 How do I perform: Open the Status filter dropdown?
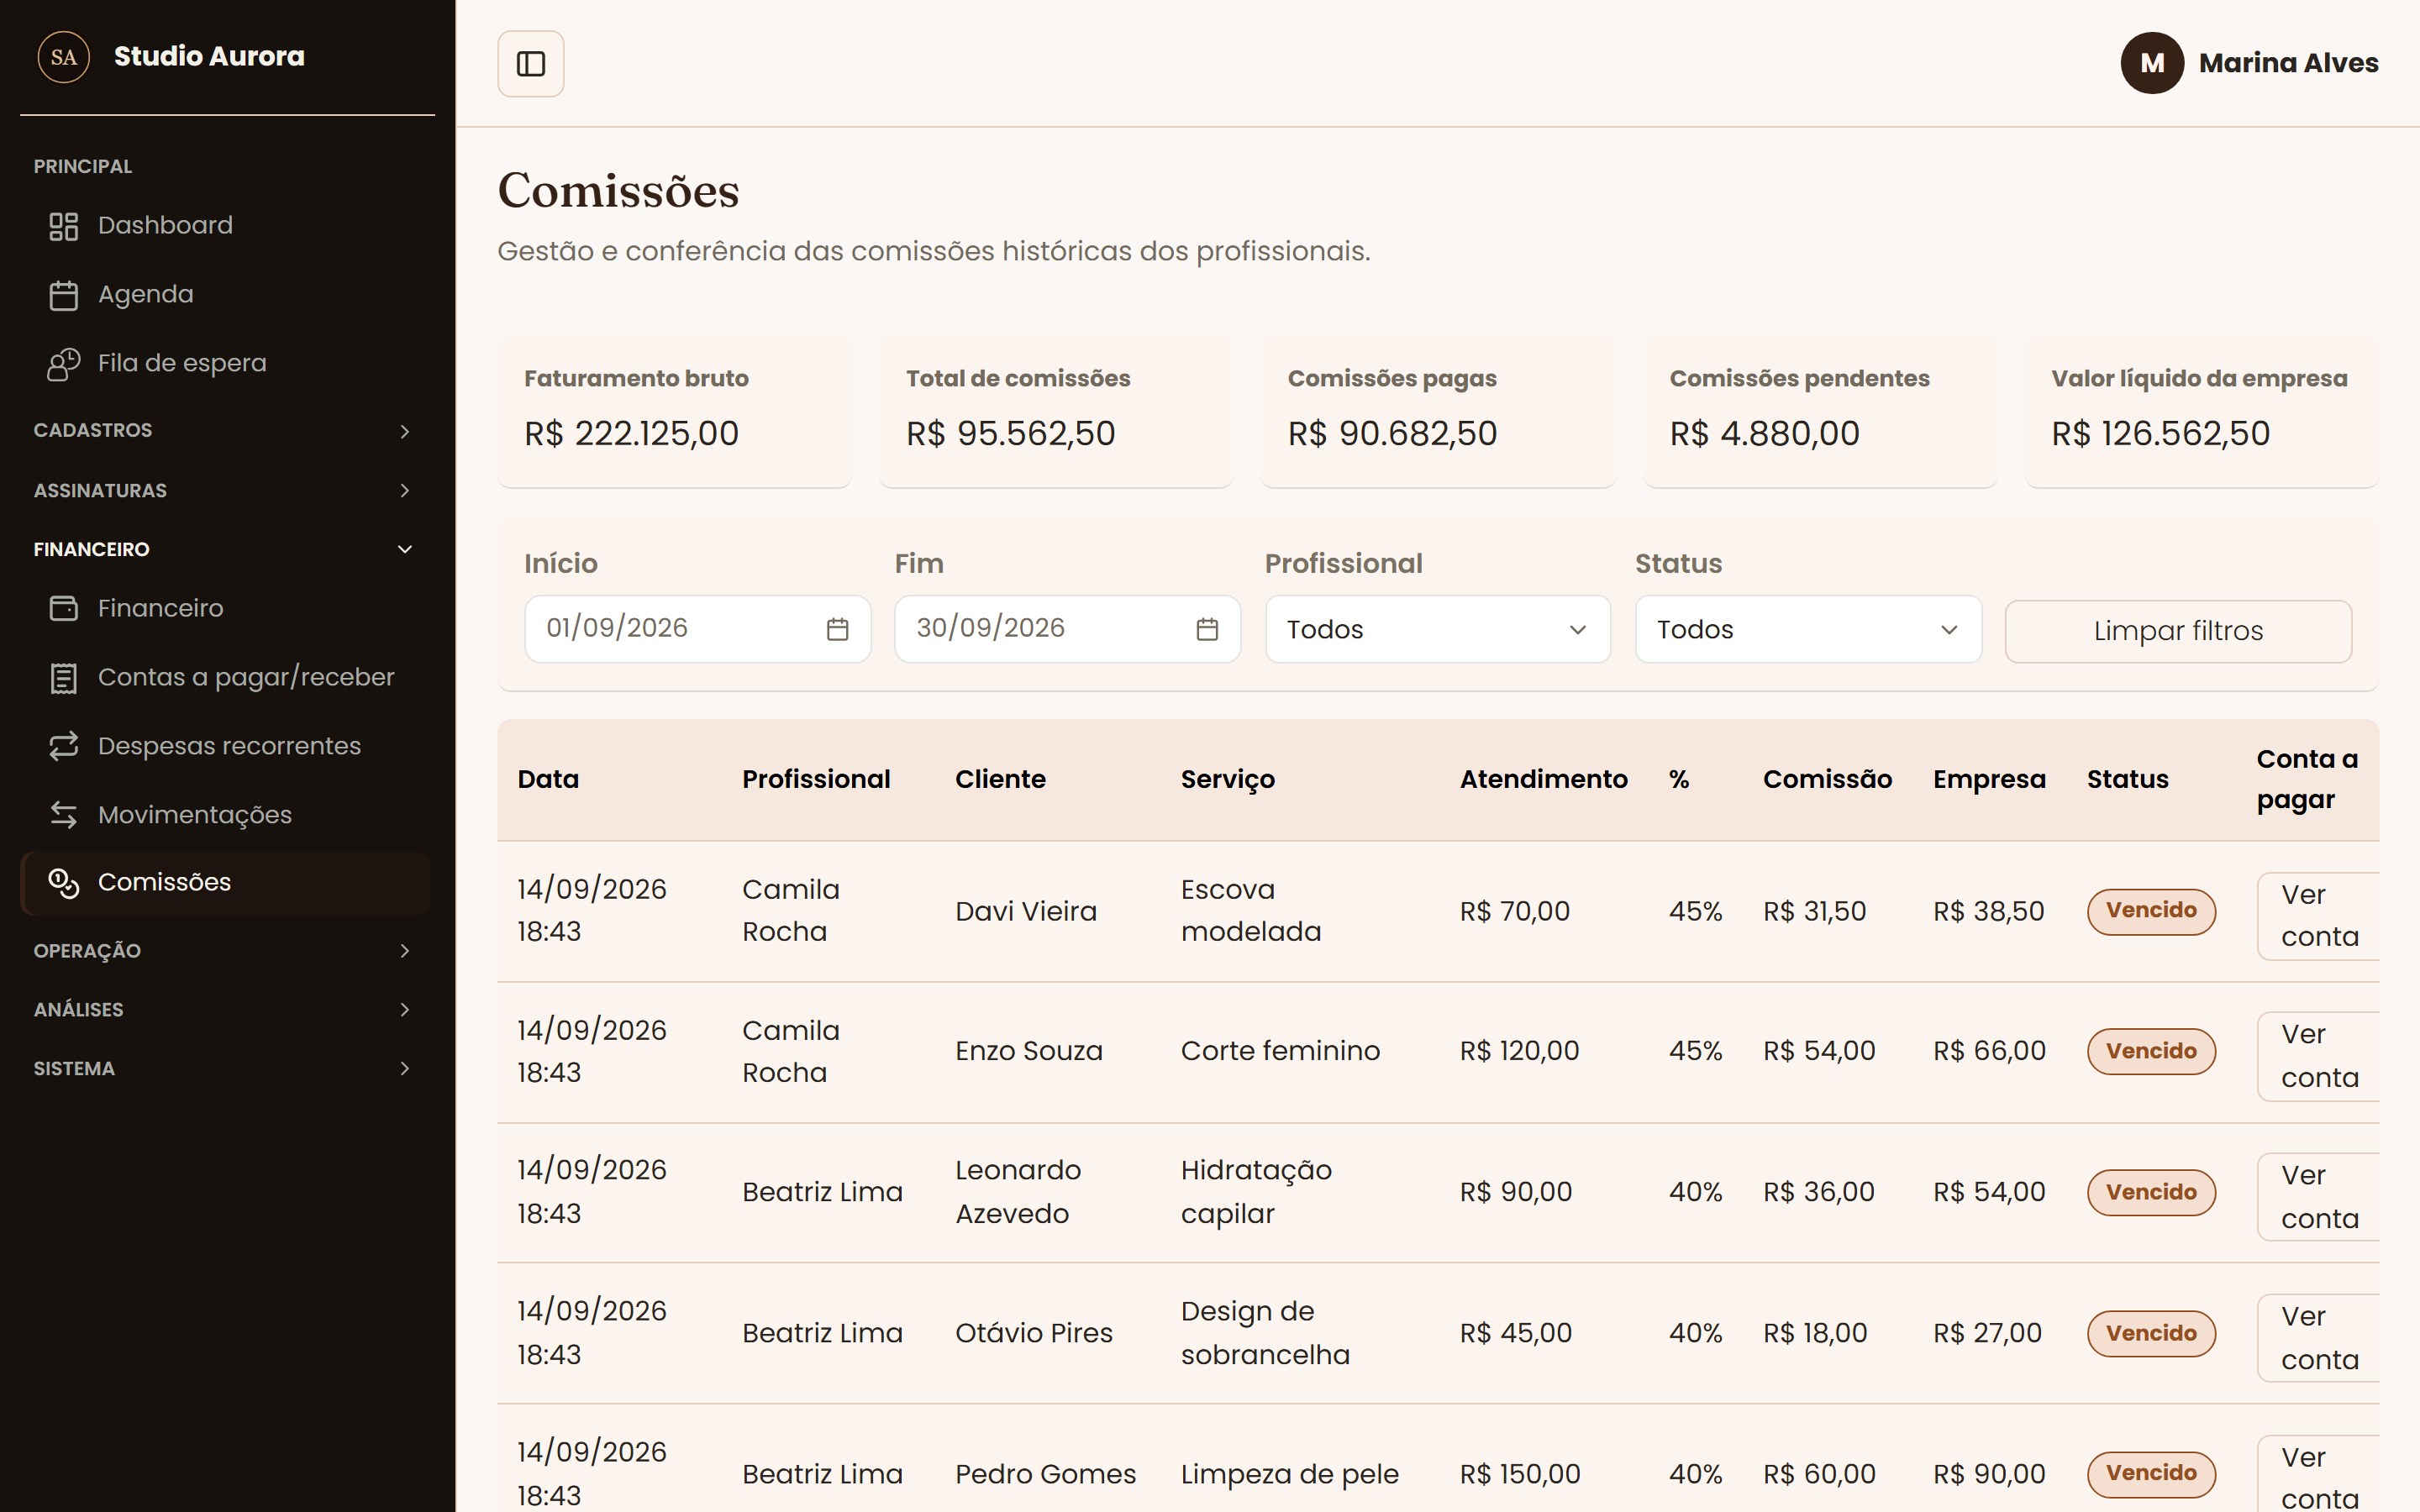coord(1808,629)
